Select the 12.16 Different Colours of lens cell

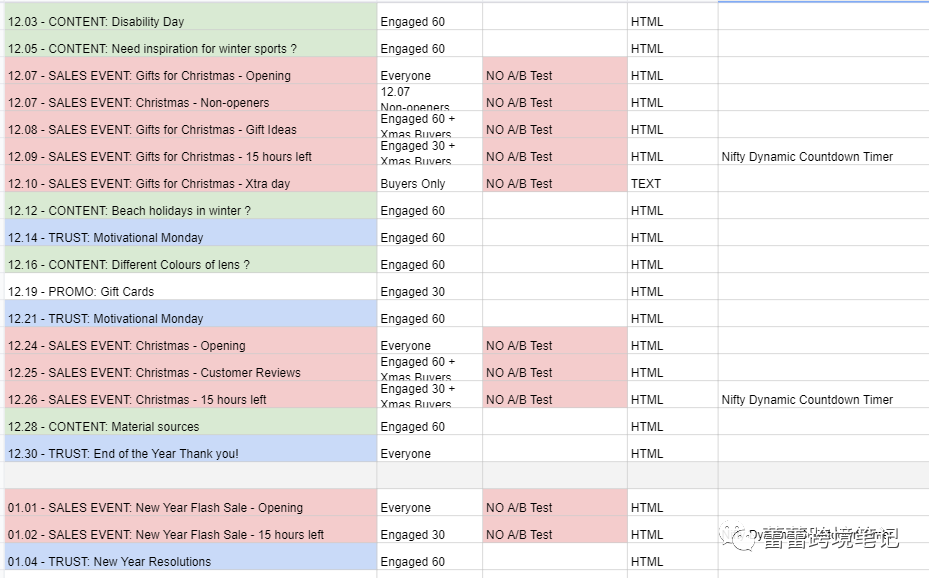[191, 259]
